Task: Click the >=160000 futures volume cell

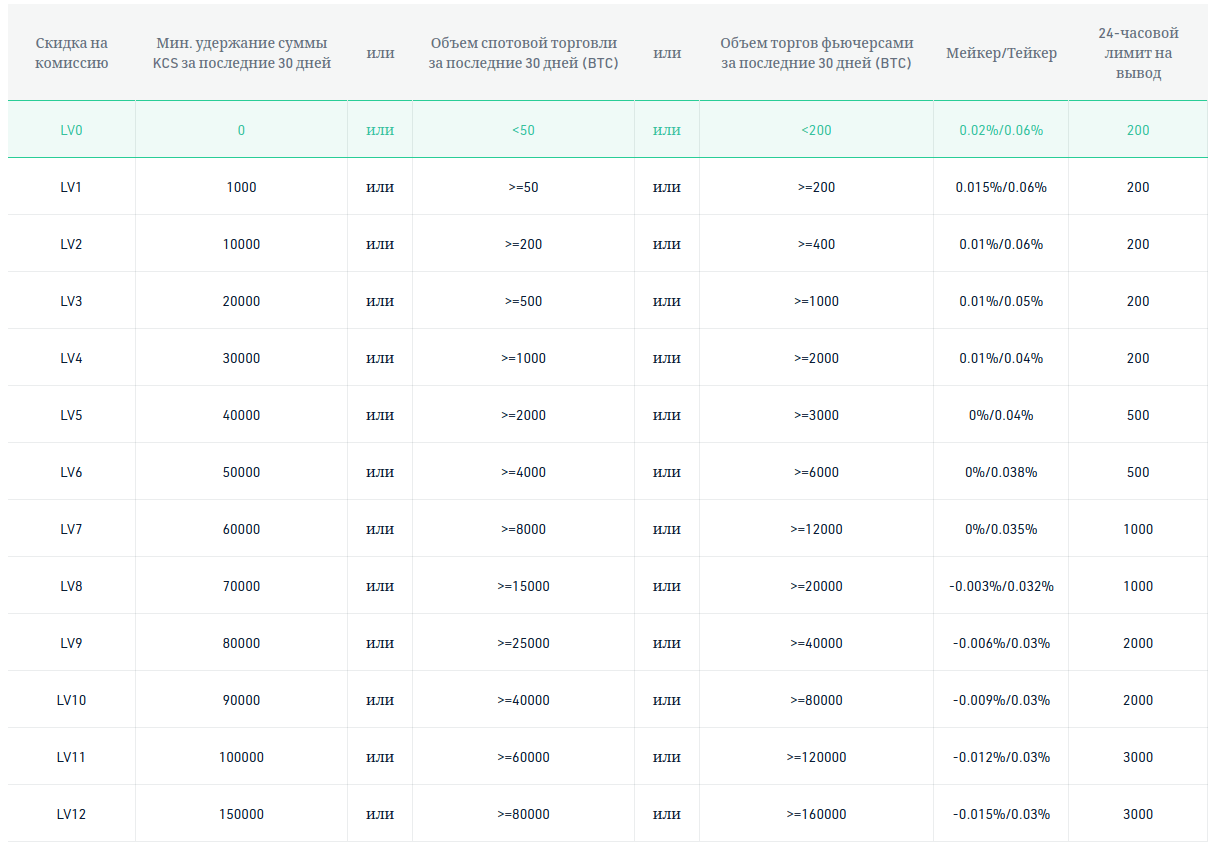Action: click(x=816, y=814)
